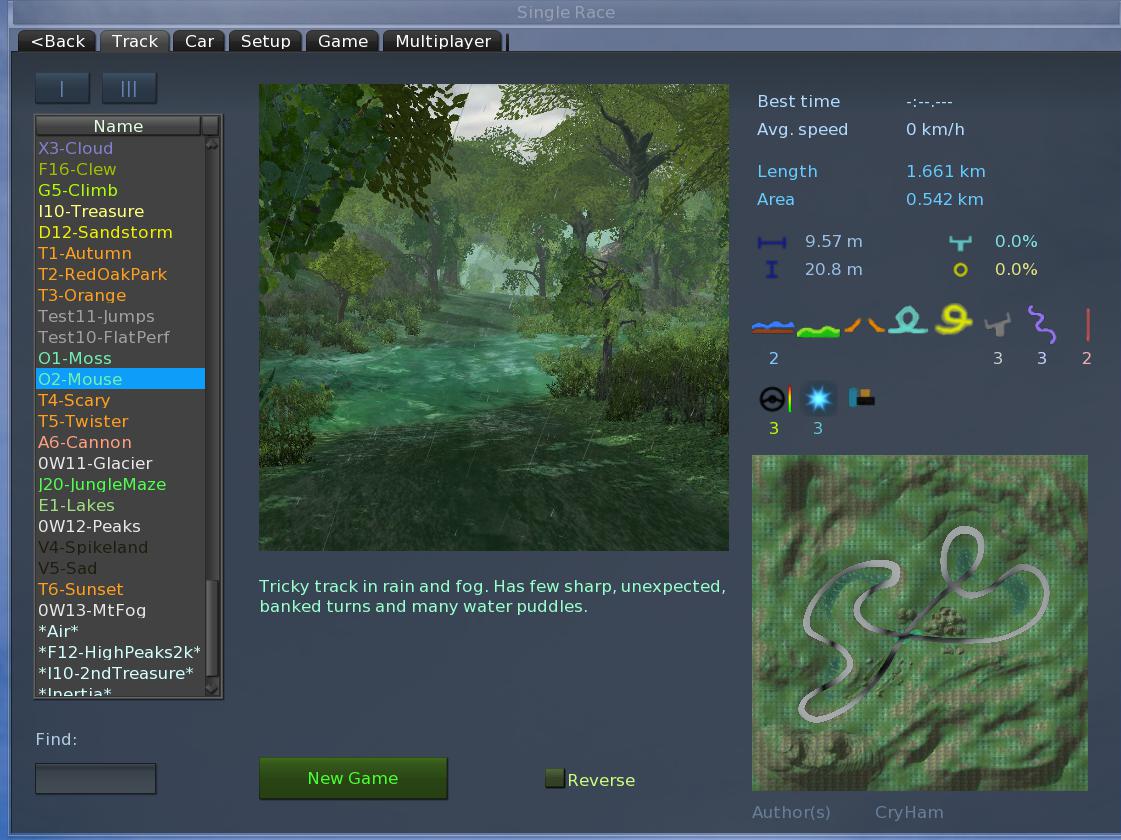Click the Find search field
The width and height of the screenshot is (1121, 840).
pyautogui.click(x=96, y=778)
